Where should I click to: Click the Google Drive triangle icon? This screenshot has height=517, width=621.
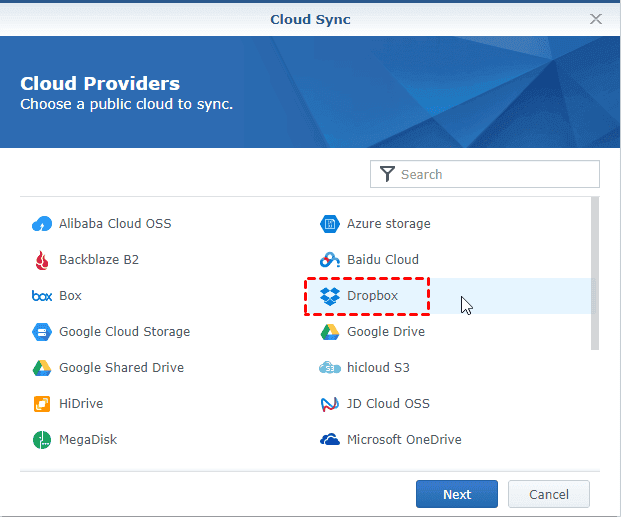coord(330,332)
